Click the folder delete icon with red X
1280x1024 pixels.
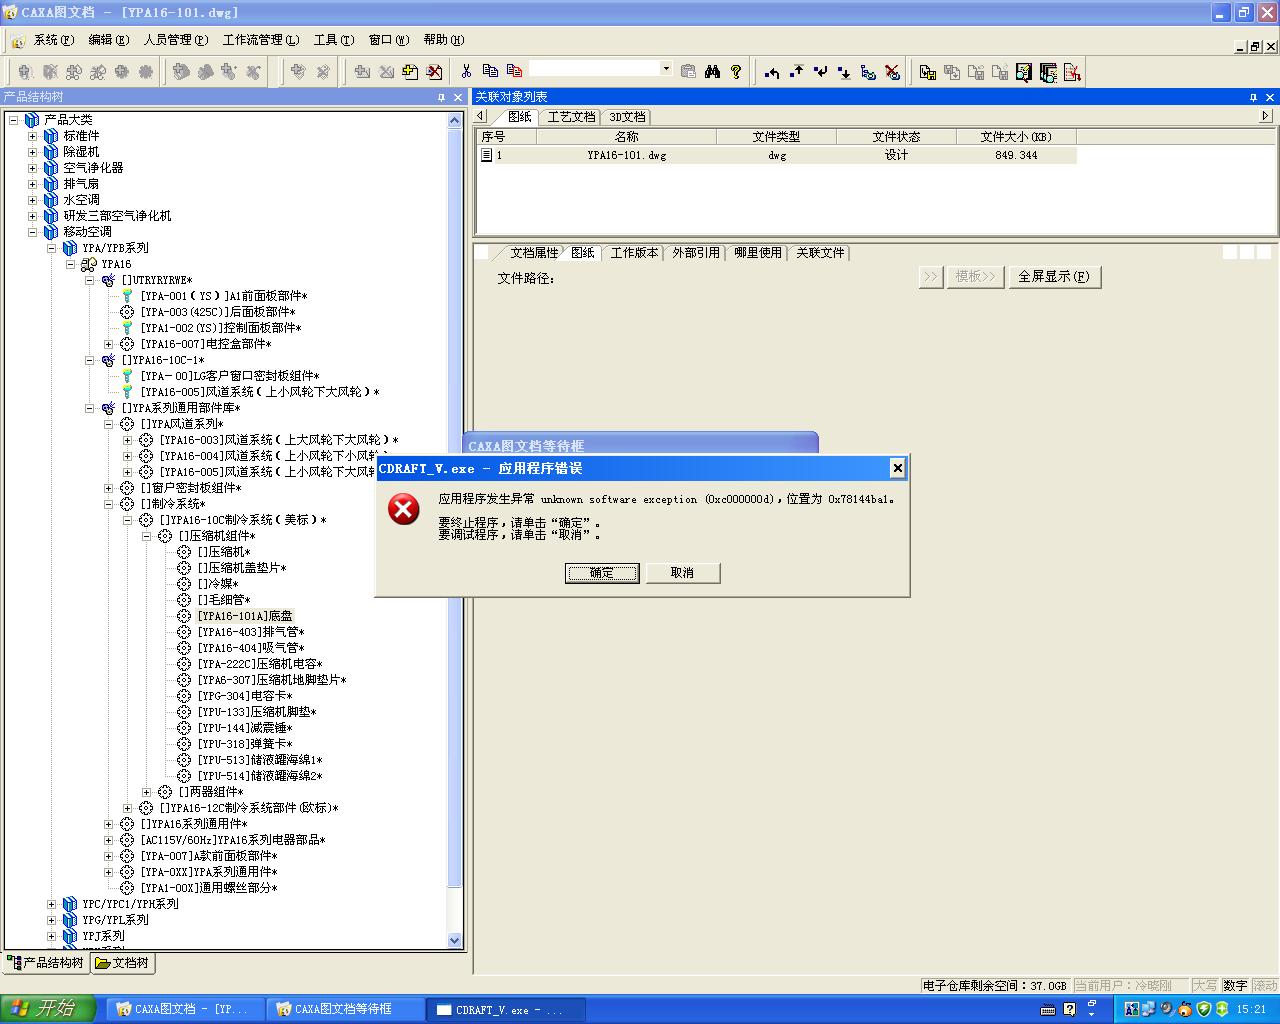435,71
